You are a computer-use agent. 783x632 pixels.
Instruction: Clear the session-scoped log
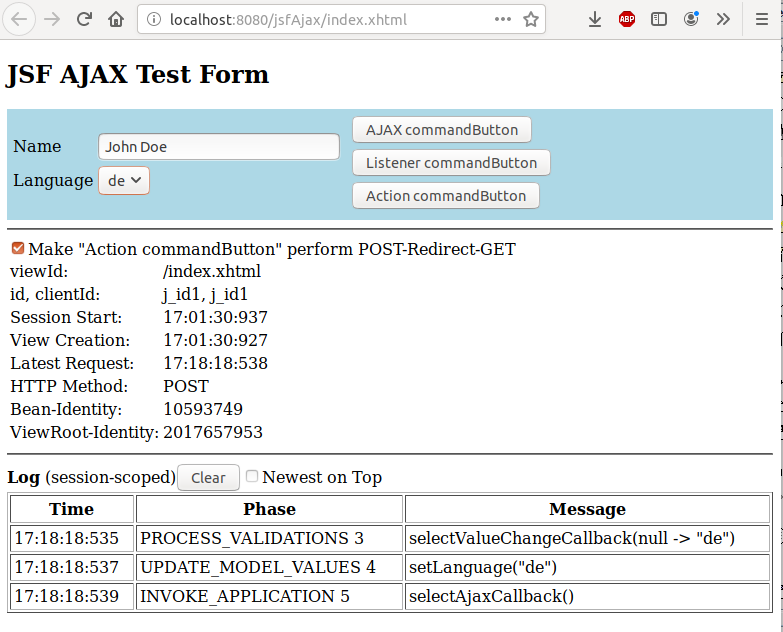point(208,478)
